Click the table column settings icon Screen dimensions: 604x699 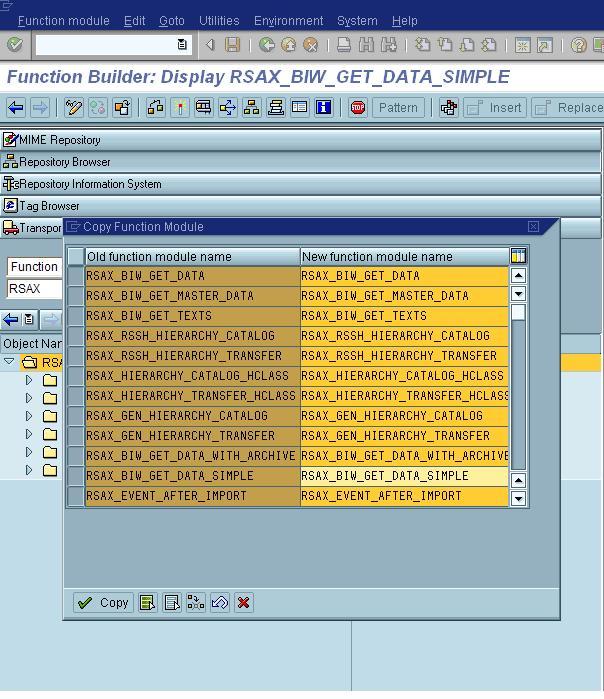tap(518, 256)
